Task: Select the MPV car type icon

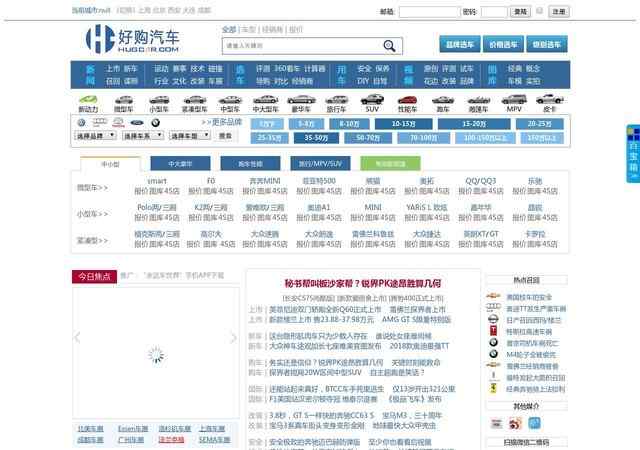Action: coord(513,102)
